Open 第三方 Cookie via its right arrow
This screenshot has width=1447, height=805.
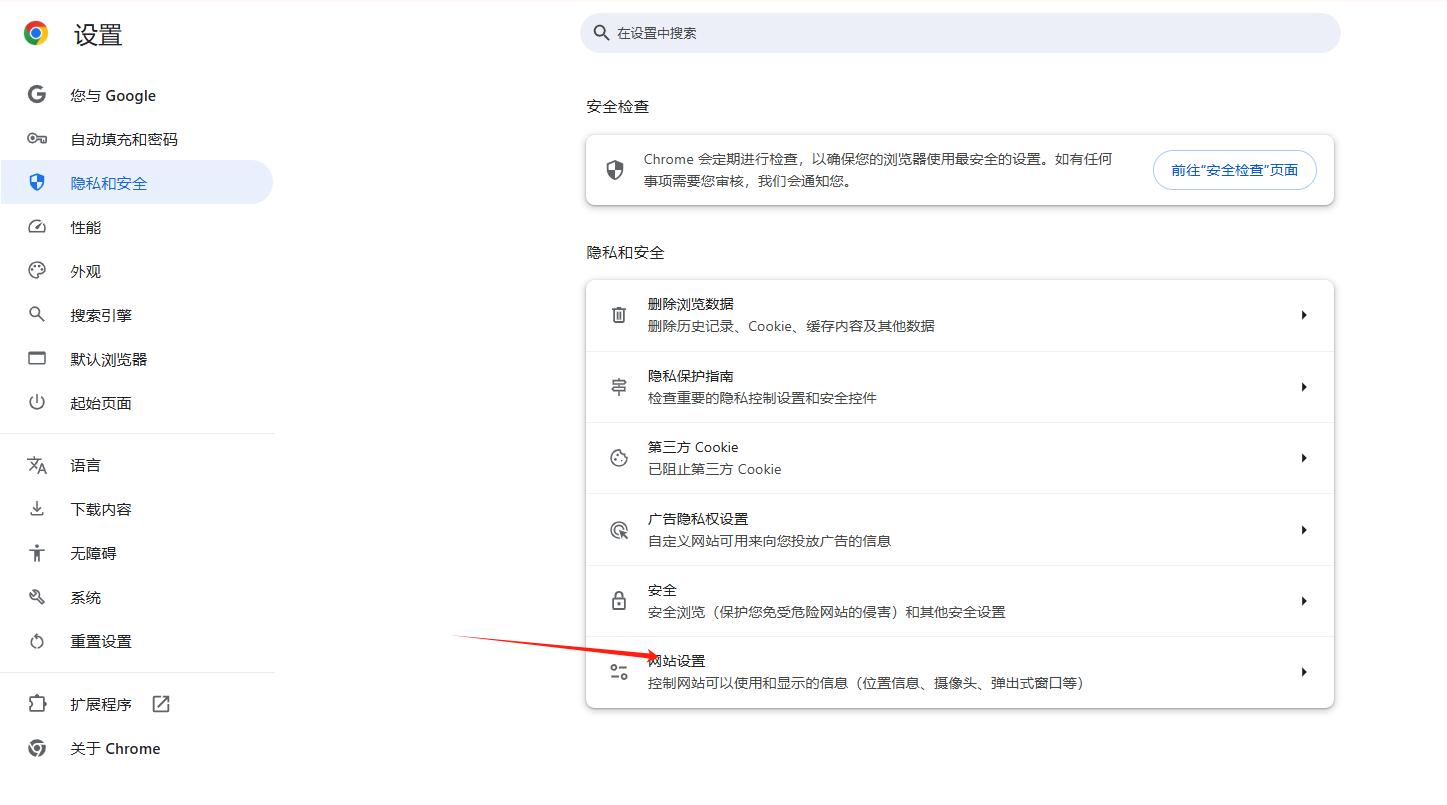pos(1304,458)
